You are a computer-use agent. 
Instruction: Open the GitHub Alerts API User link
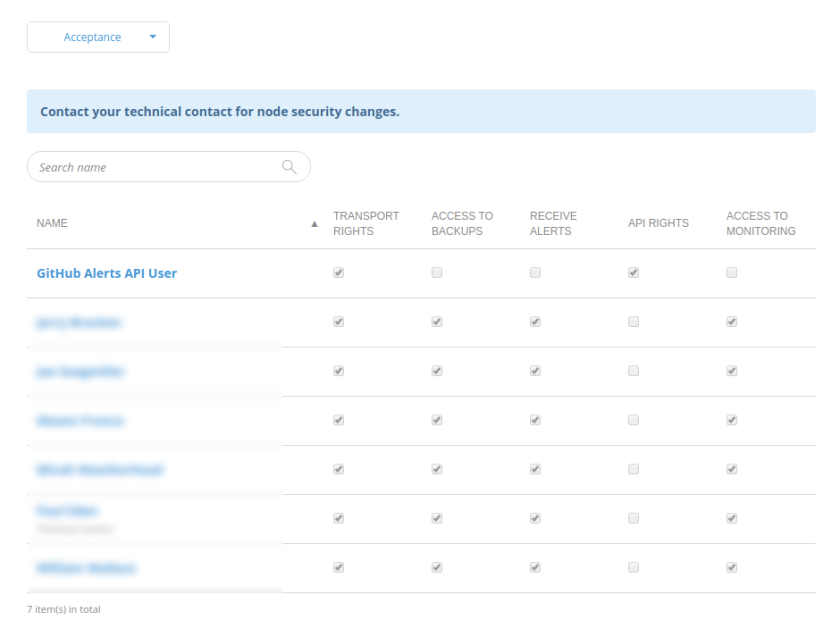point(107,273)
